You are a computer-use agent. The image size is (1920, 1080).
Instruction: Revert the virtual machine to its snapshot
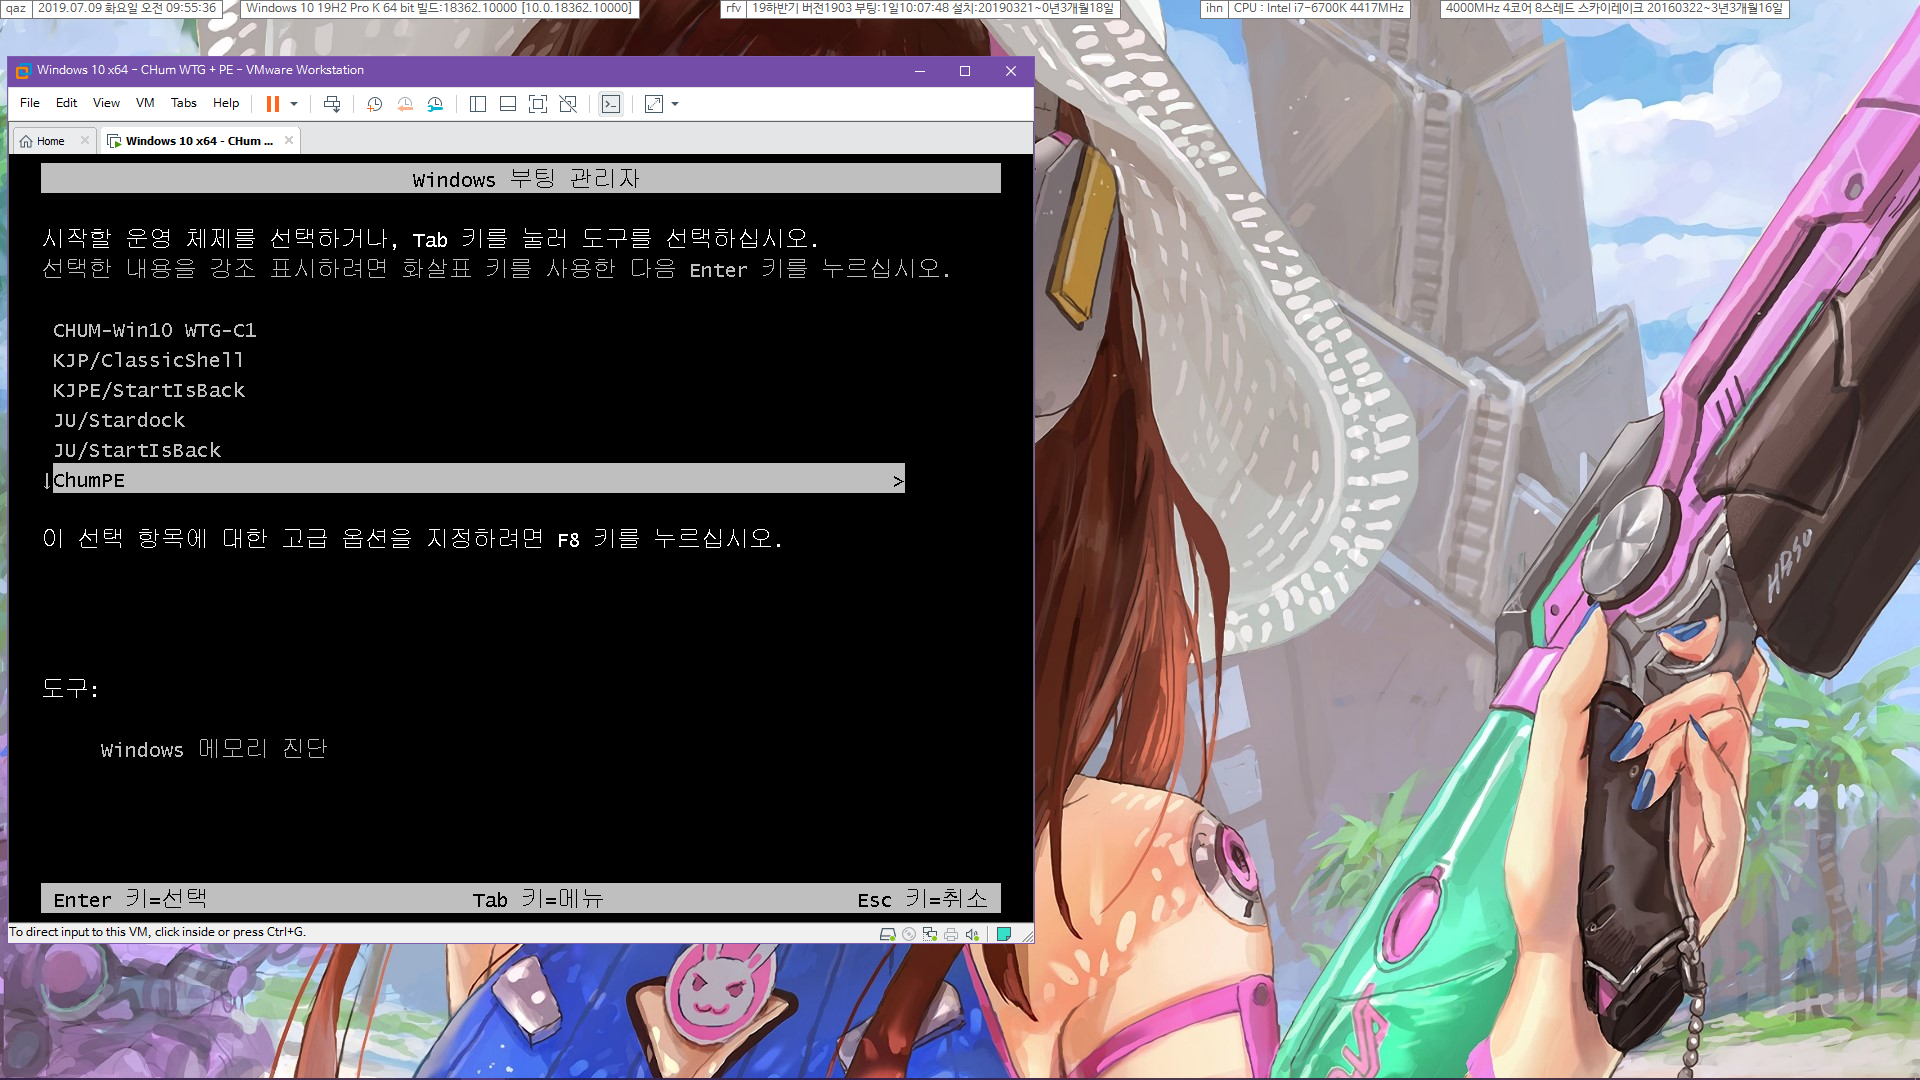[405, 104]
